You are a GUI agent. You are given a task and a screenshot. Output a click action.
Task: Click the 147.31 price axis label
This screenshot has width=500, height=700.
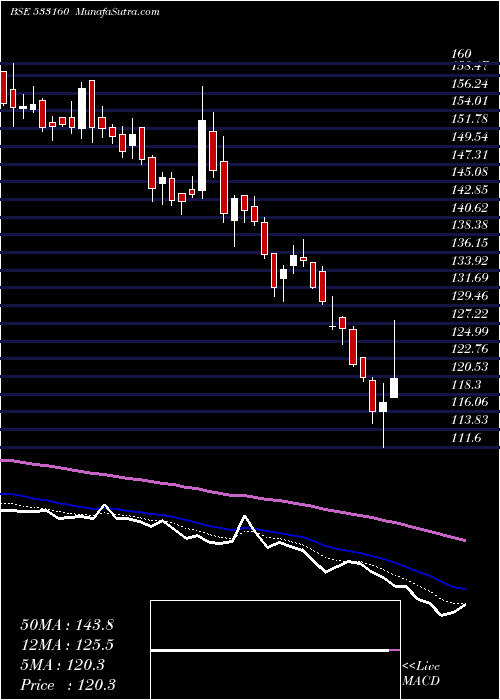470,154
